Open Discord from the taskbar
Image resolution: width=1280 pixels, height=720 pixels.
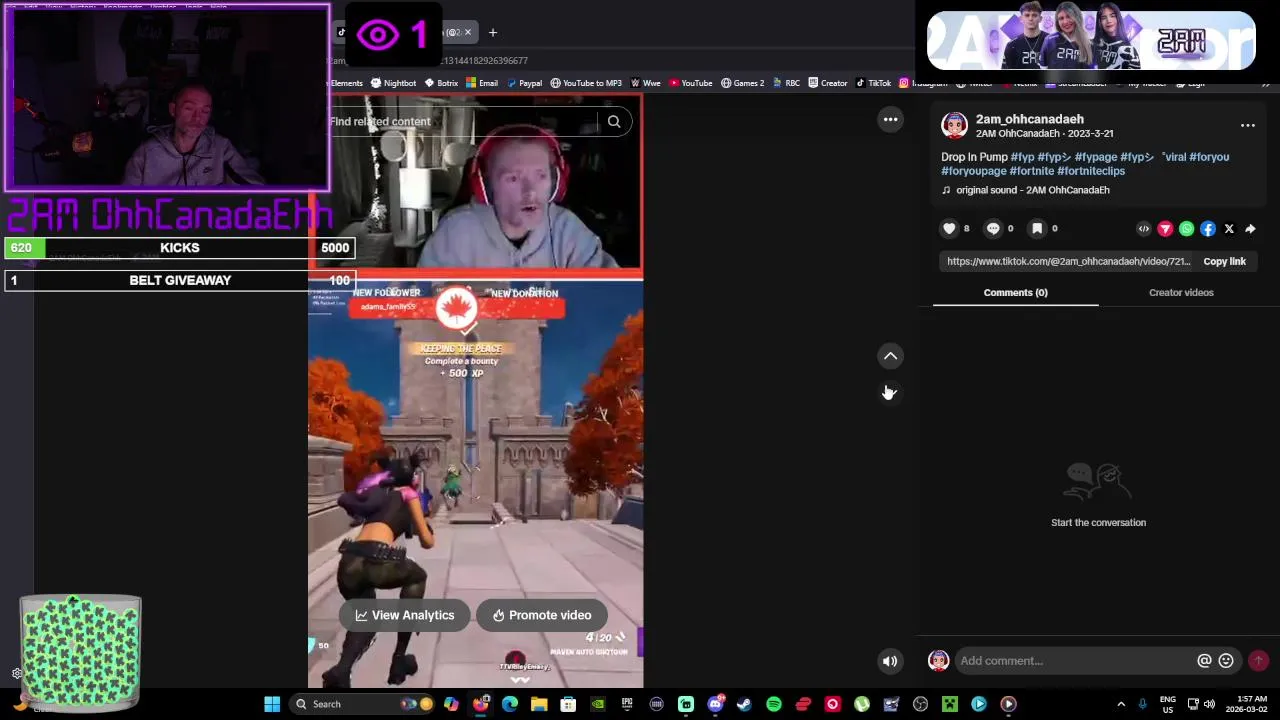coord(715,704)
